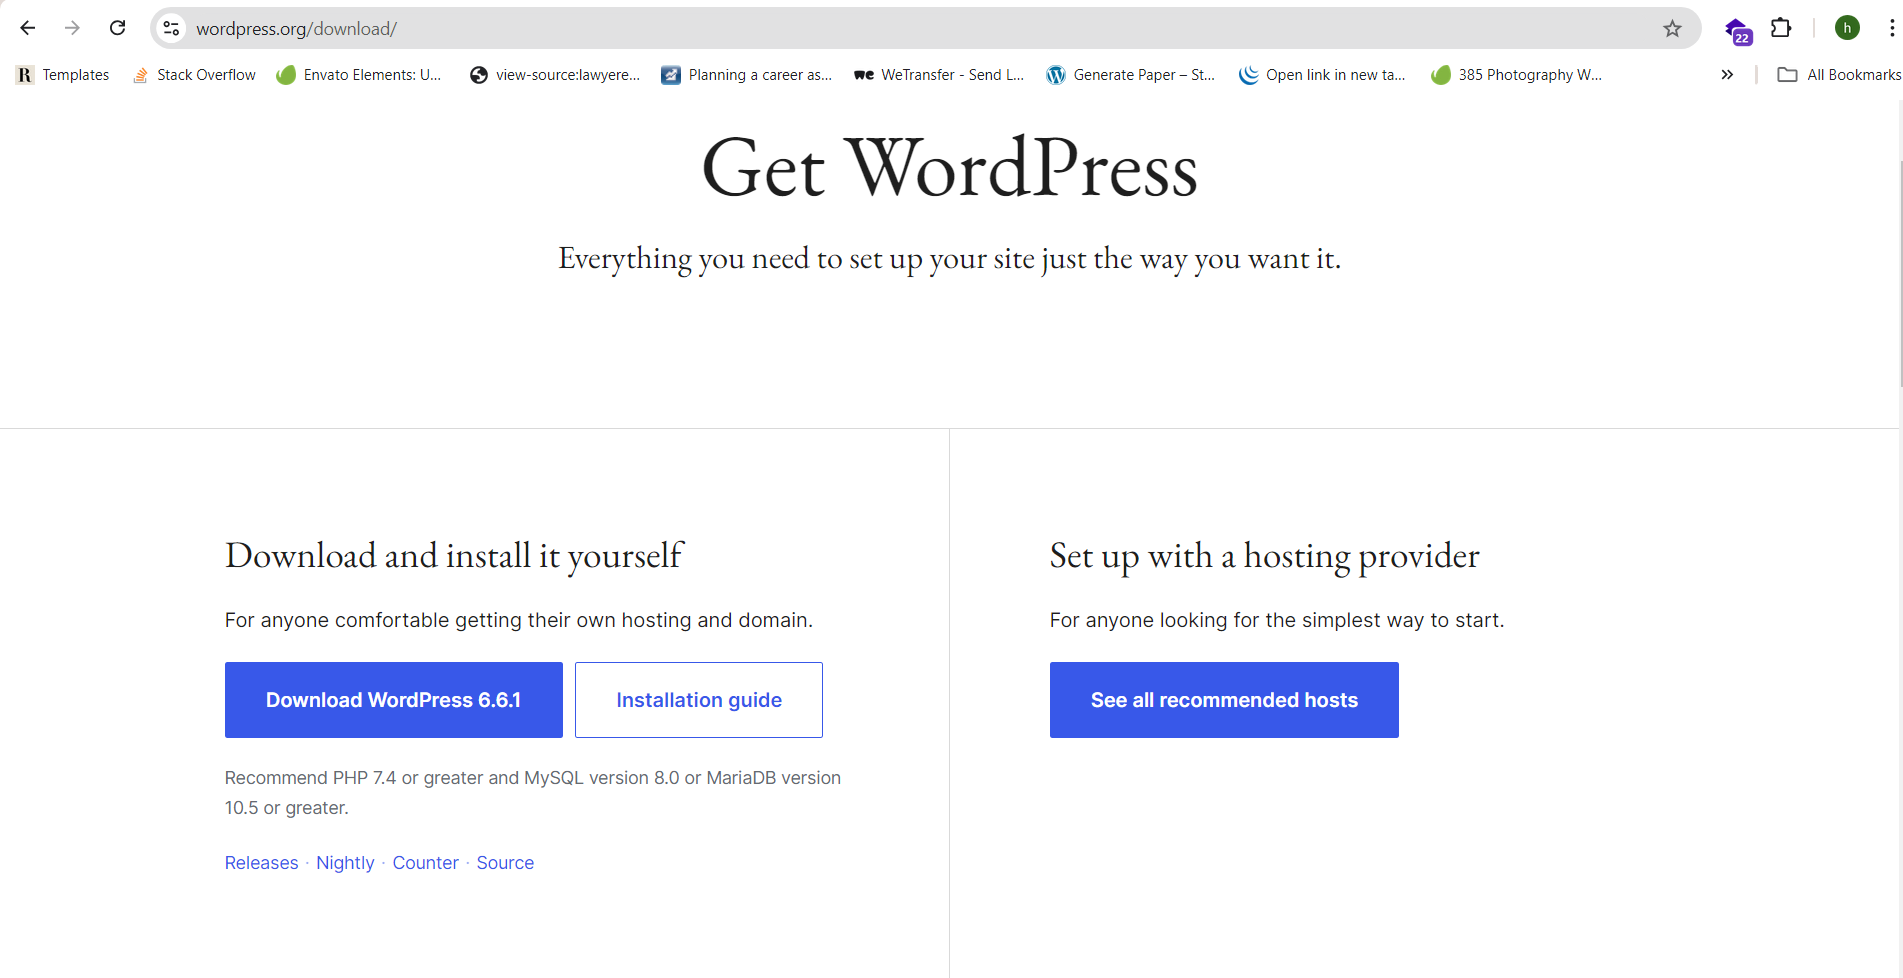The height and width of the screenshot is (978, 1903).
Task: Open the All Bookmarks folder icon
Action: pyautogui.click(x=1788, y=74)
